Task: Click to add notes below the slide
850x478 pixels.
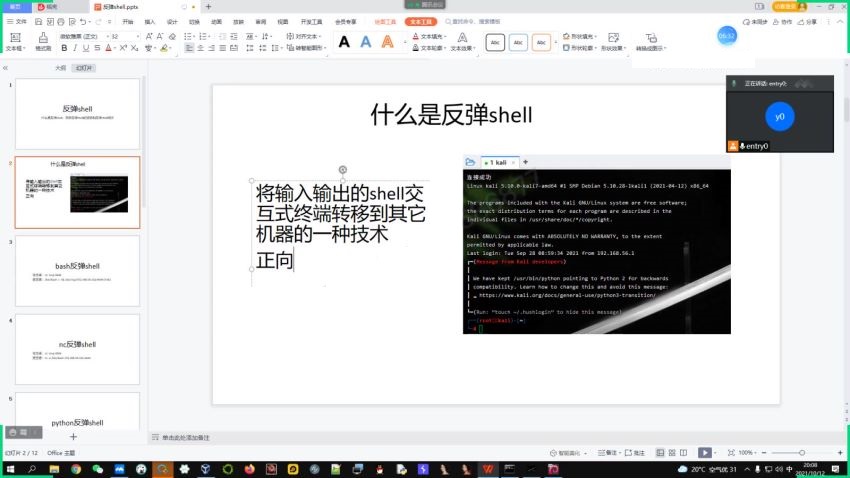Action: click(185, 437)
